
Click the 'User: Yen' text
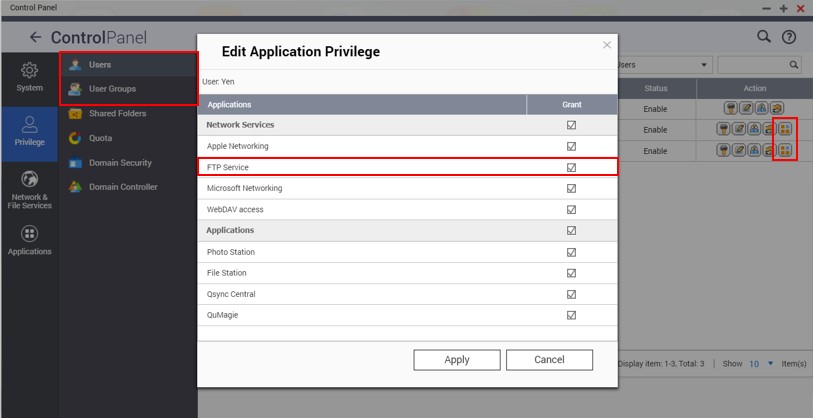pyautogui.click(x=218, y=81)
